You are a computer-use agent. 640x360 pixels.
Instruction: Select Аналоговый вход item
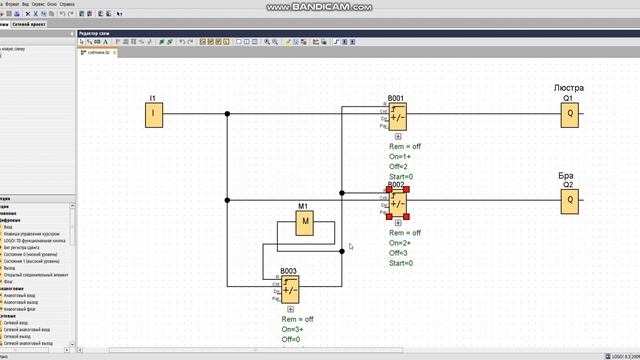19,296
